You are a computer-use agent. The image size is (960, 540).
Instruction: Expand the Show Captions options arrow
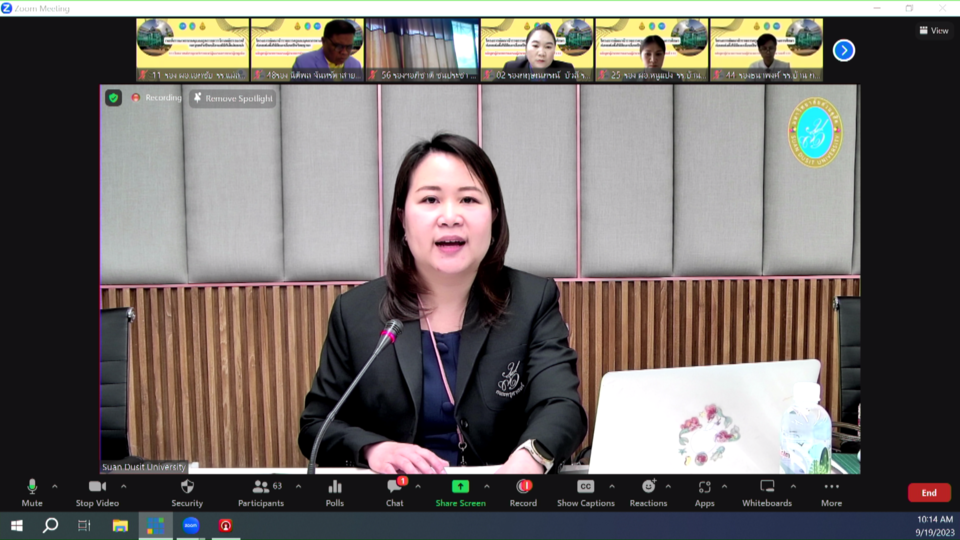click(x=612, y=487)
